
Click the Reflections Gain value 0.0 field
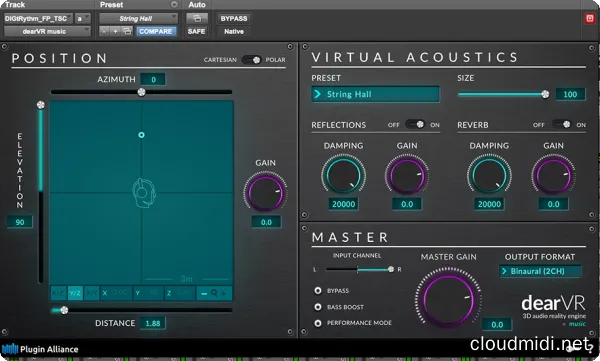coord(407,204)
